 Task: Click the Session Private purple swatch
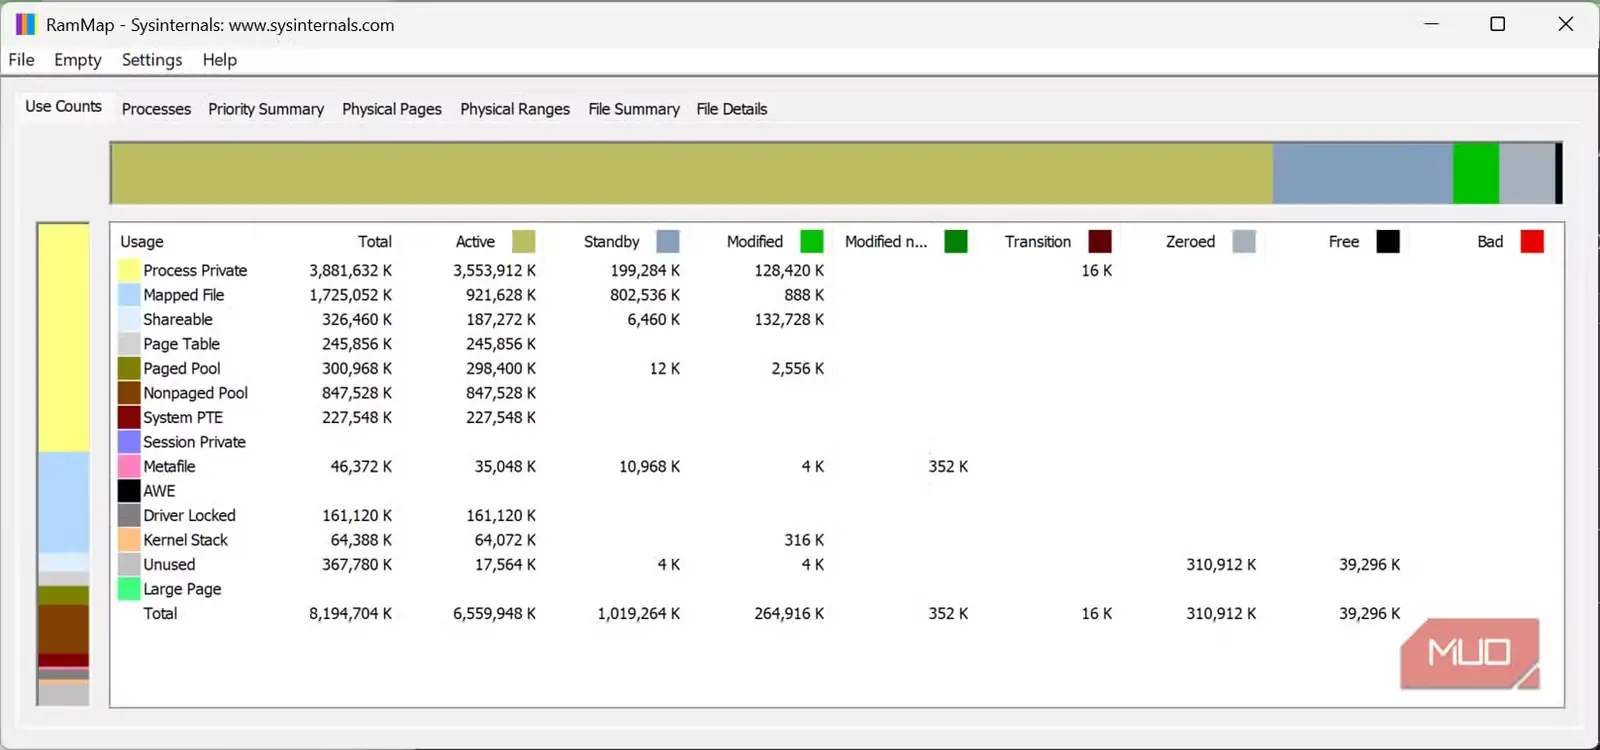pos(129,442)
